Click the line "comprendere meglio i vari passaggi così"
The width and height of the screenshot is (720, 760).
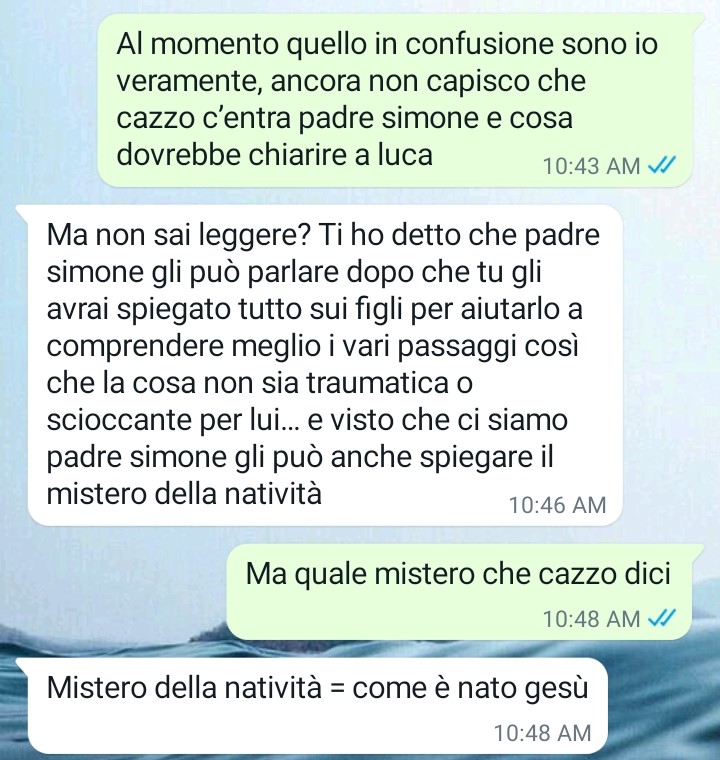(313, 347)
